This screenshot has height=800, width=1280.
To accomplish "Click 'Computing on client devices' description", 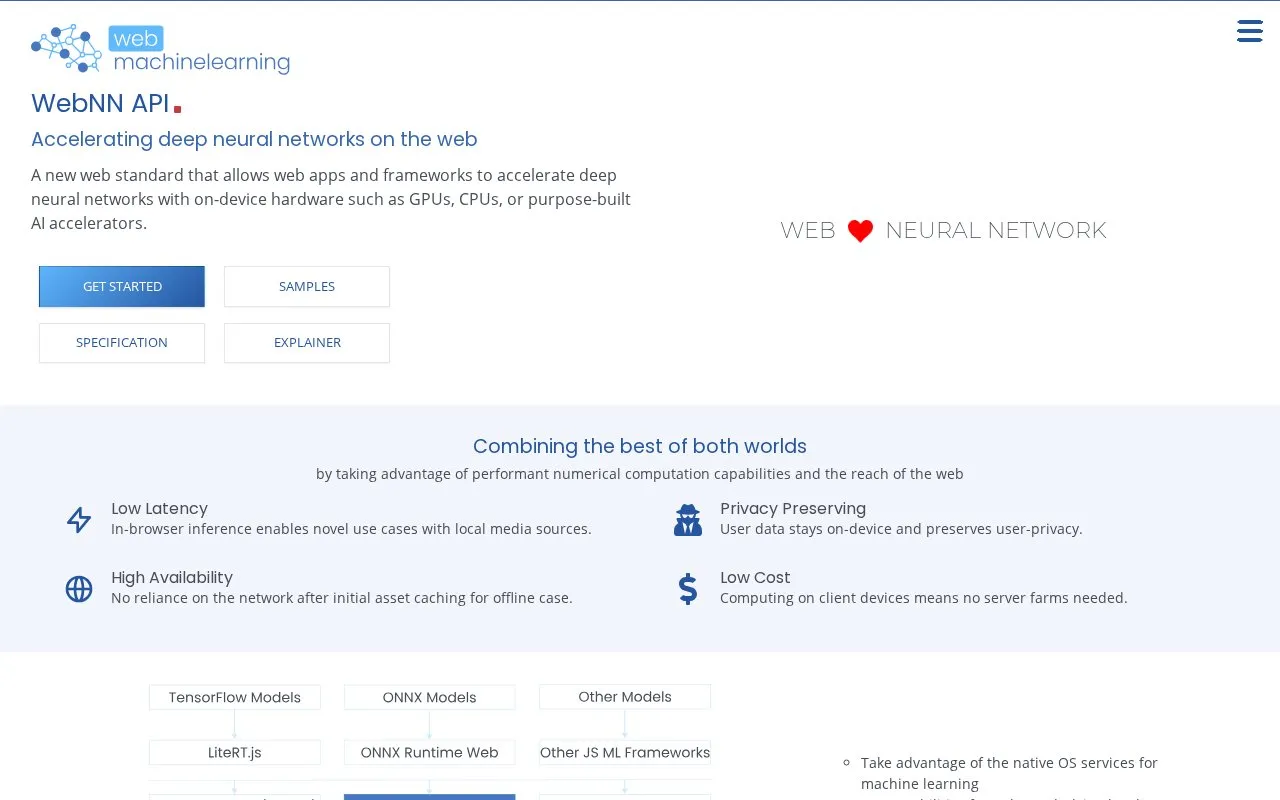I will [x=924, y=598].
